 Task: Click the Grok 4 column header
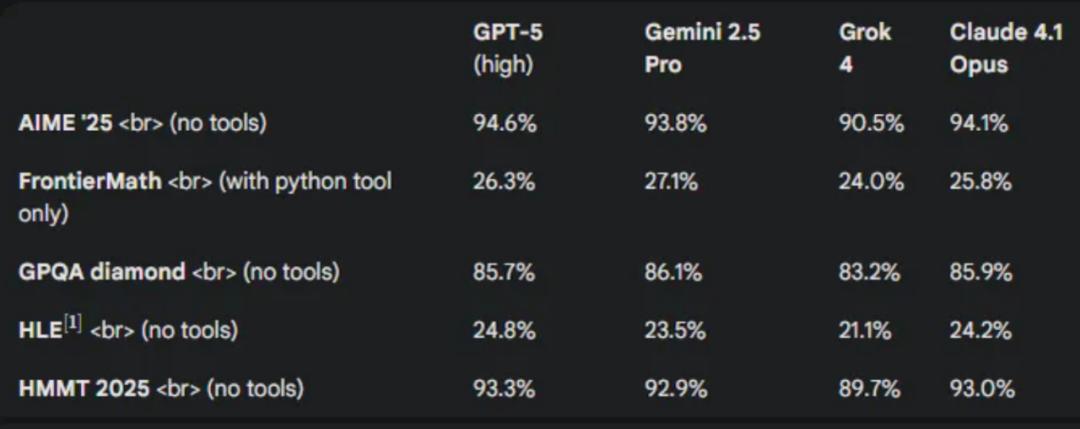click(865, 47)
